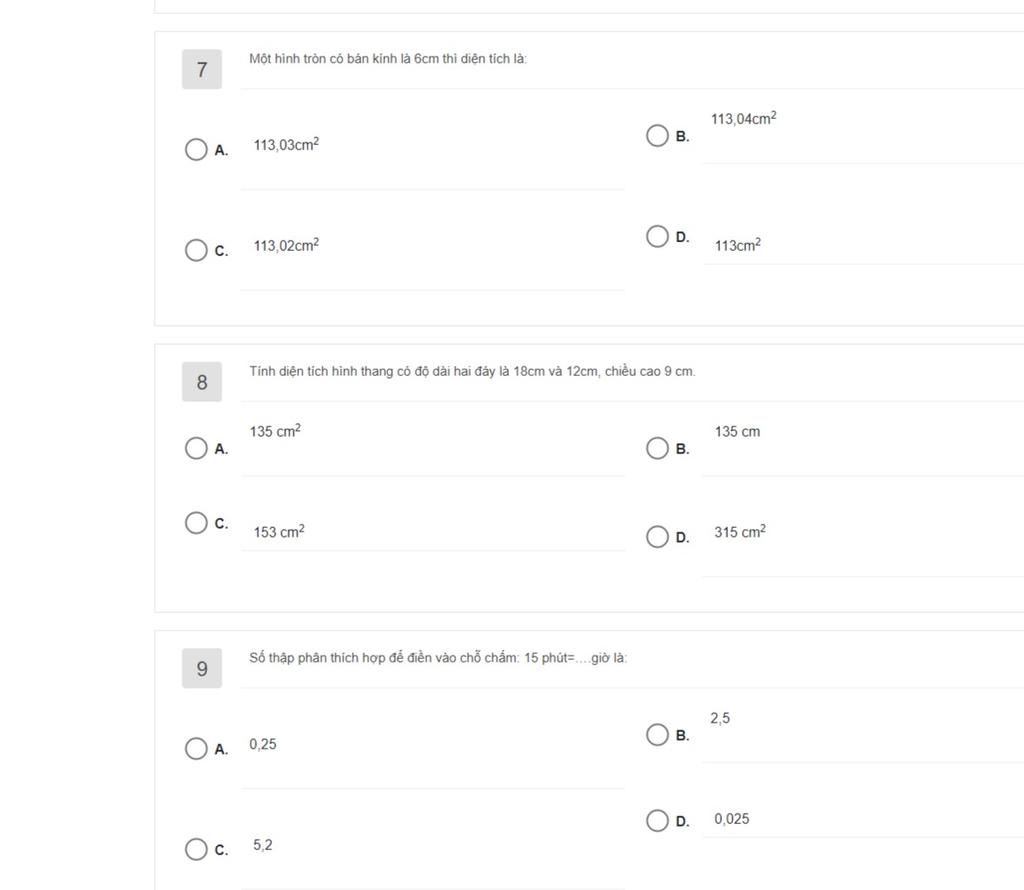Pick answer C 153 cm² for question 8
Image resolution: width=1024 pixels, height=890 pixels.
point(196,523)
